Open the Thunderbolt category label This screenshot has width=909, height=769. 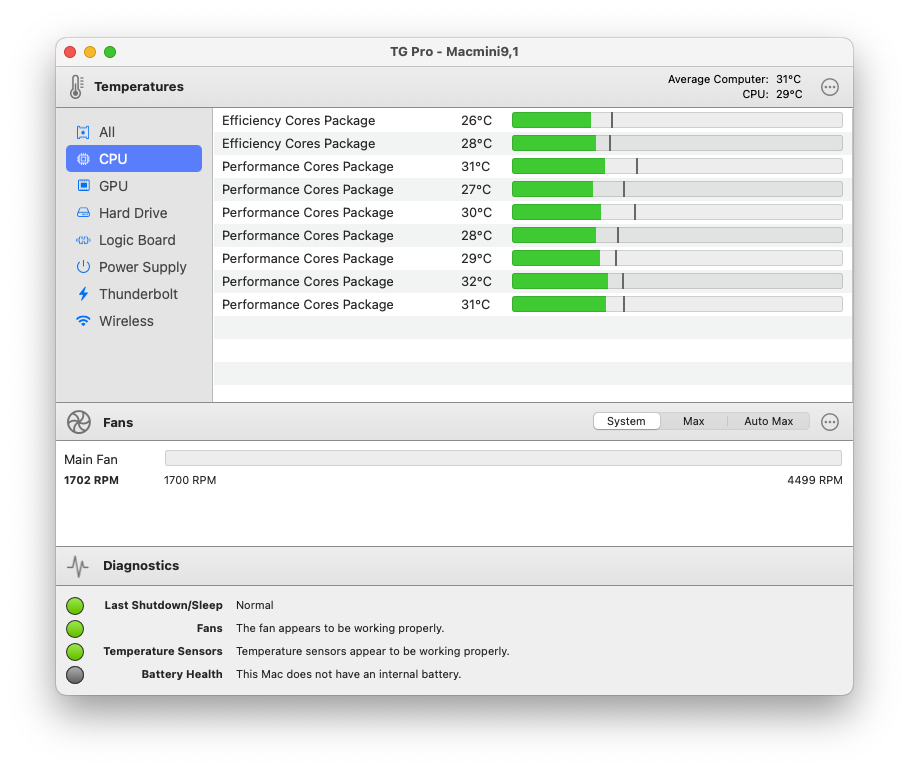point(138,294)
